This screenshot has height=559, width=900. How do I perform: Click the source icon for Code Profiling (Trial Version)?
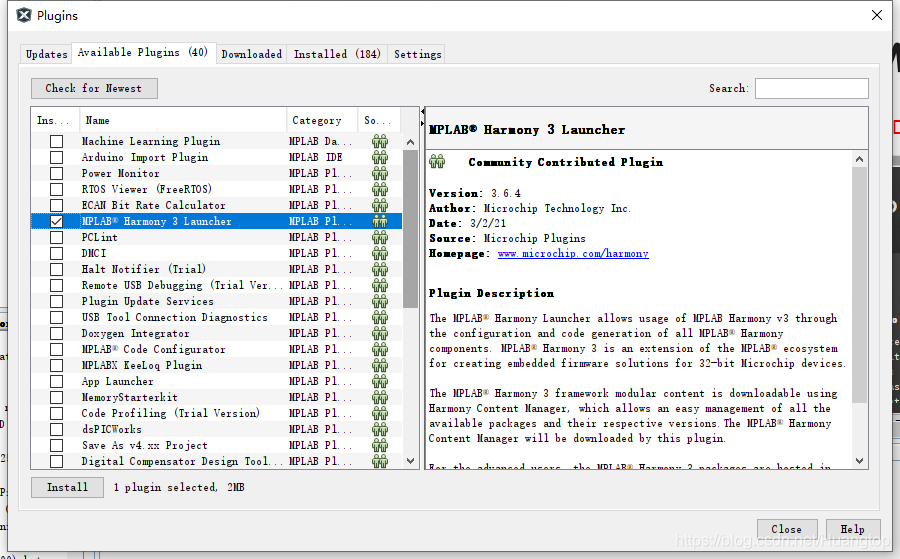(379, 413)
